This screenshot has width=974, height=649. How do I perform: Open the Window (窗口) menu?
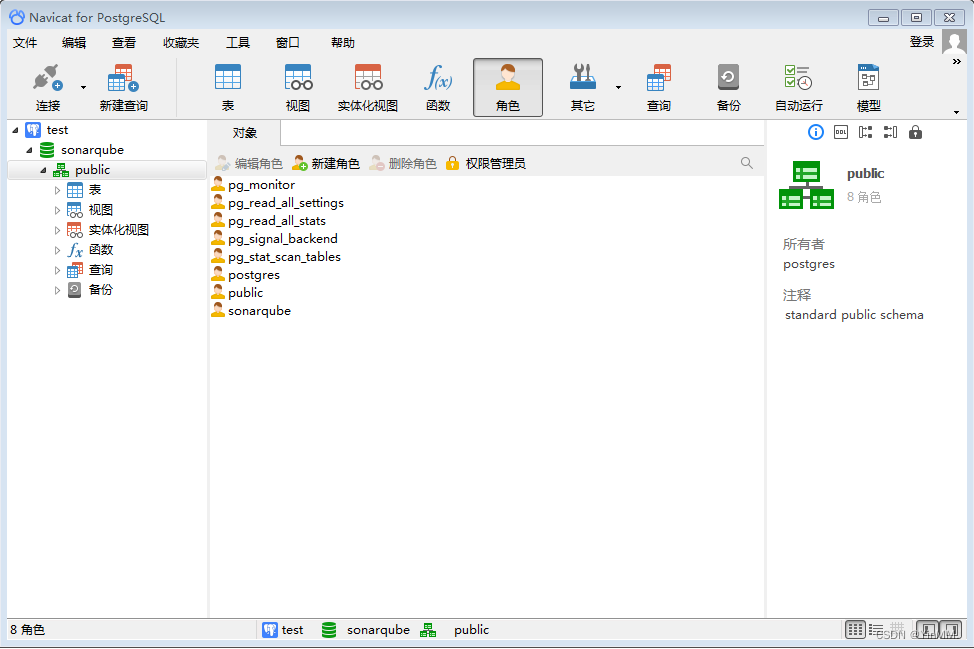click(288, 42)
